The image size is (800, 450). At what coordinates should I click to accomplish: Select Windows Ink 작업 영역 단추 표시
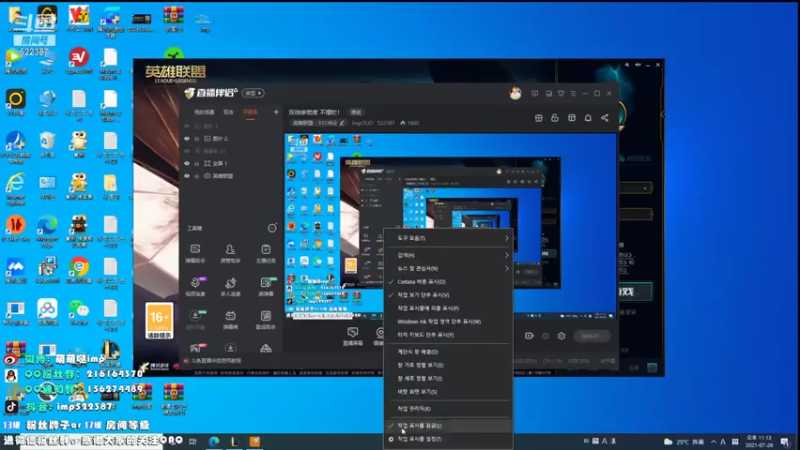coord(448,321)
